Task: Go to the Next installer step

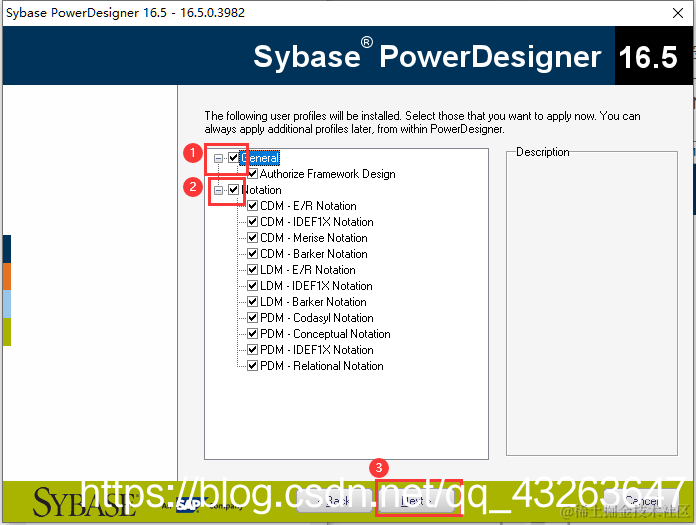Action: point(416,501)
